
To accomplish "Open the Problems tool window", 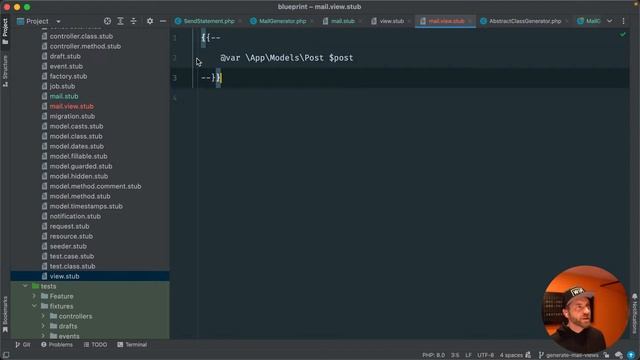I will [x=57, y=344].
